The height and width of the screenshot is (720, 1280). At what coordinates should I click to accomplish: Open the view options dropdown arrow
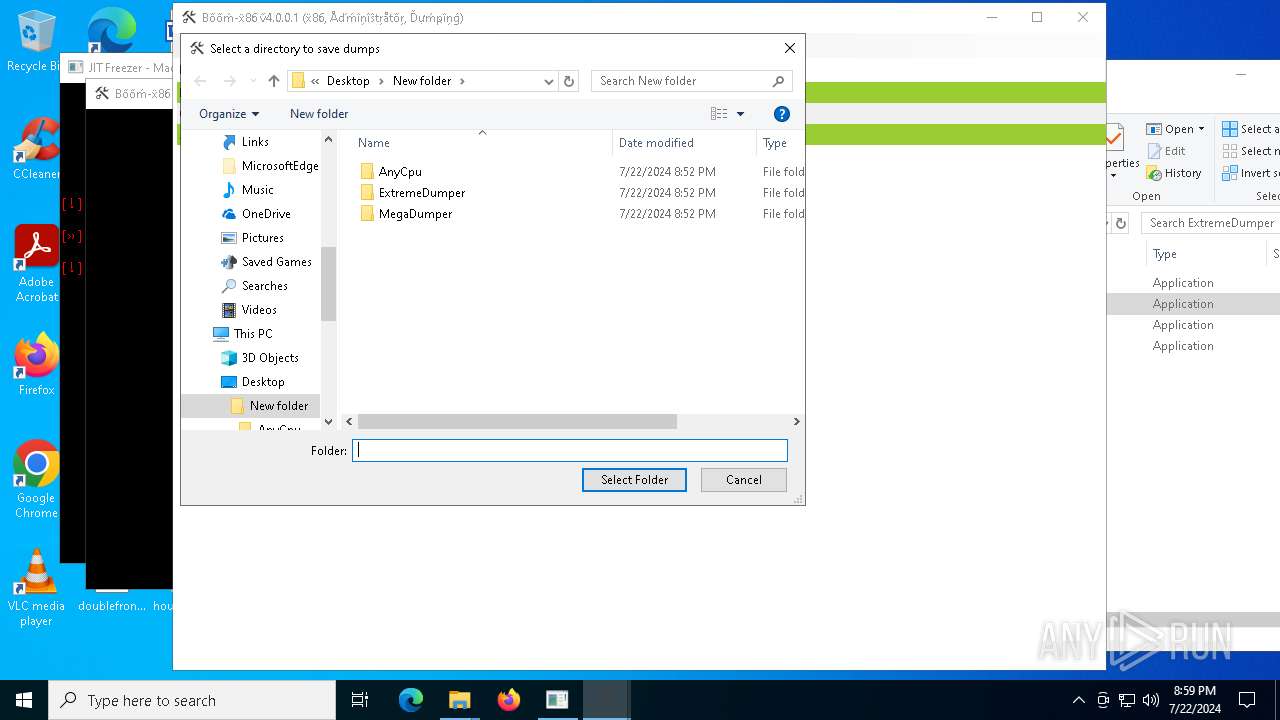(741, 114)
